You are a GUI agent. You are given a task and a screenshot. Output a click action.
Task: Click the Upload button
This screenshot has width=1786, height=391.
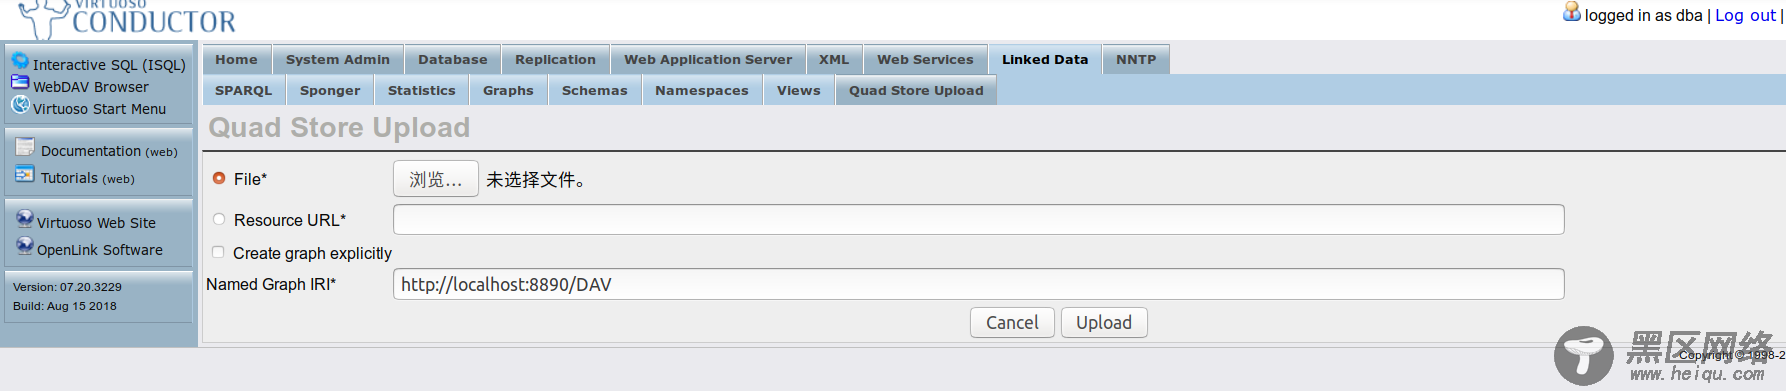coord(1104,322)
